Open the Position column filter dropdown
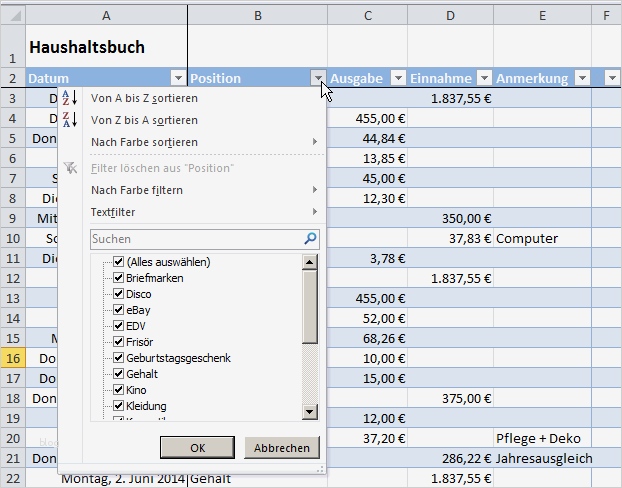622x488 pixels. click(x=319, y=78)
